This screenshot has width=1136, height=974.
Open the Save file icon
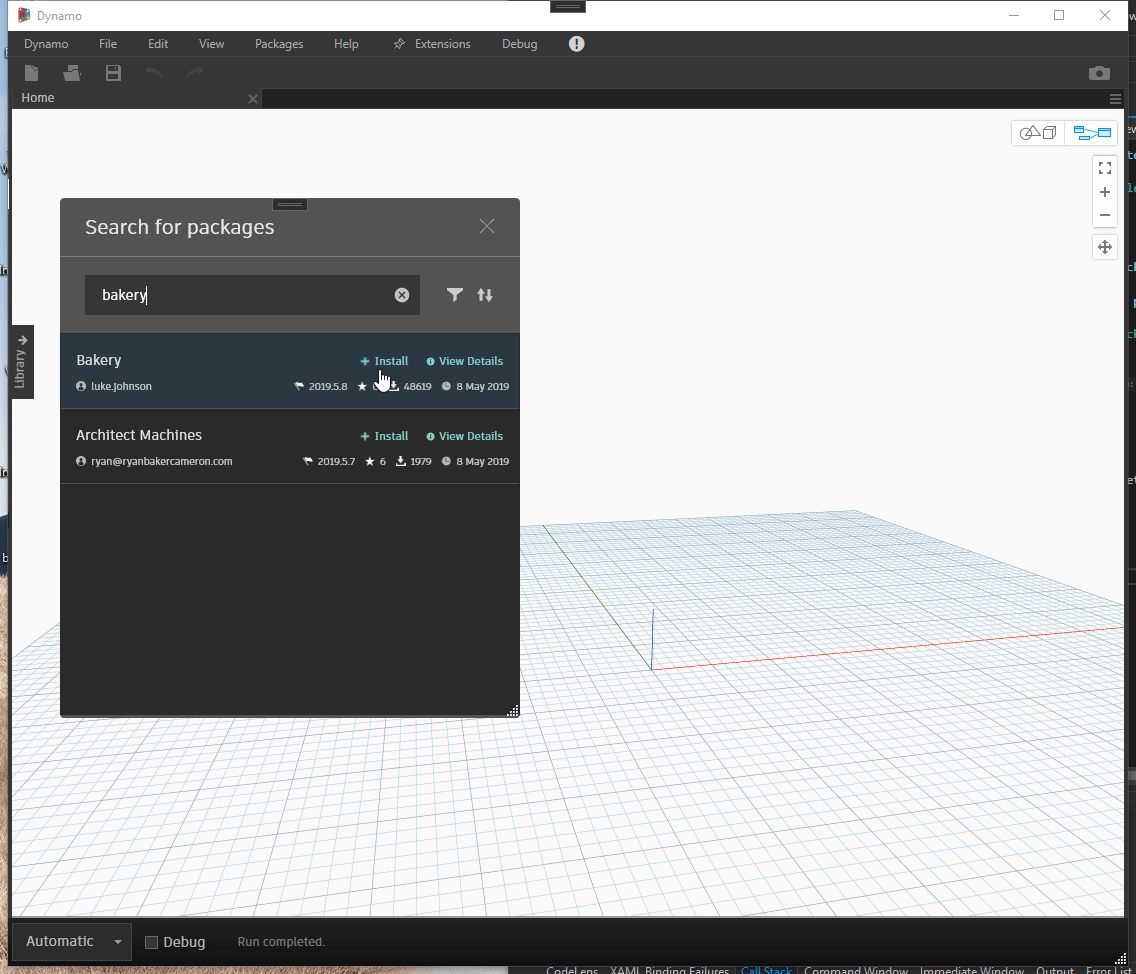(x=113, y=73)
